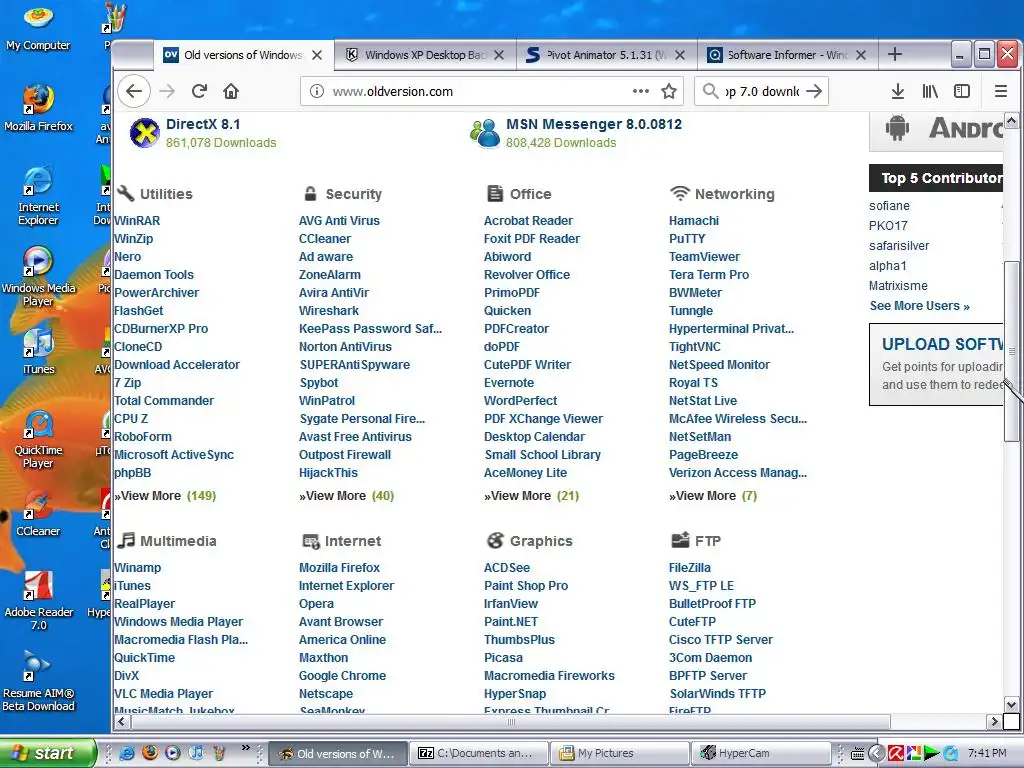Click the vertical scrollbar down arrow
Viewport: 1024px width, 768px height.
pos(1011,705)
